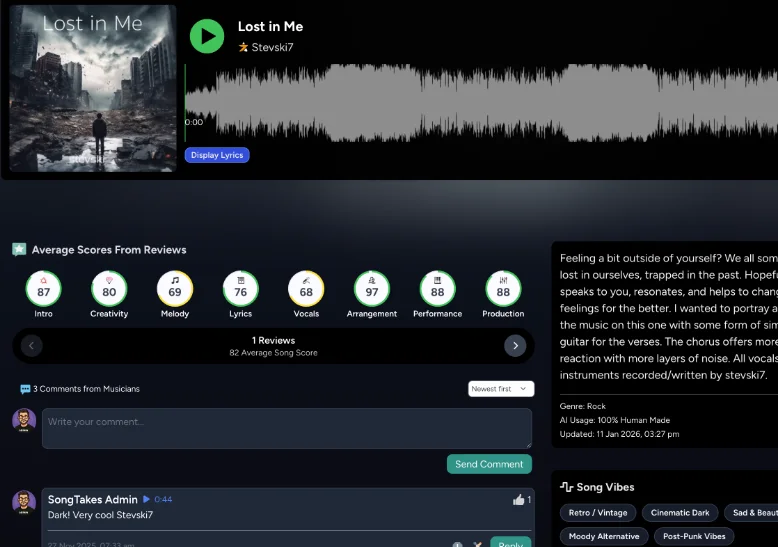Image resolution: width=778 pixels, height=547 pixels.
Task: Play the song Lost in Me
Action: coord(207,36)
